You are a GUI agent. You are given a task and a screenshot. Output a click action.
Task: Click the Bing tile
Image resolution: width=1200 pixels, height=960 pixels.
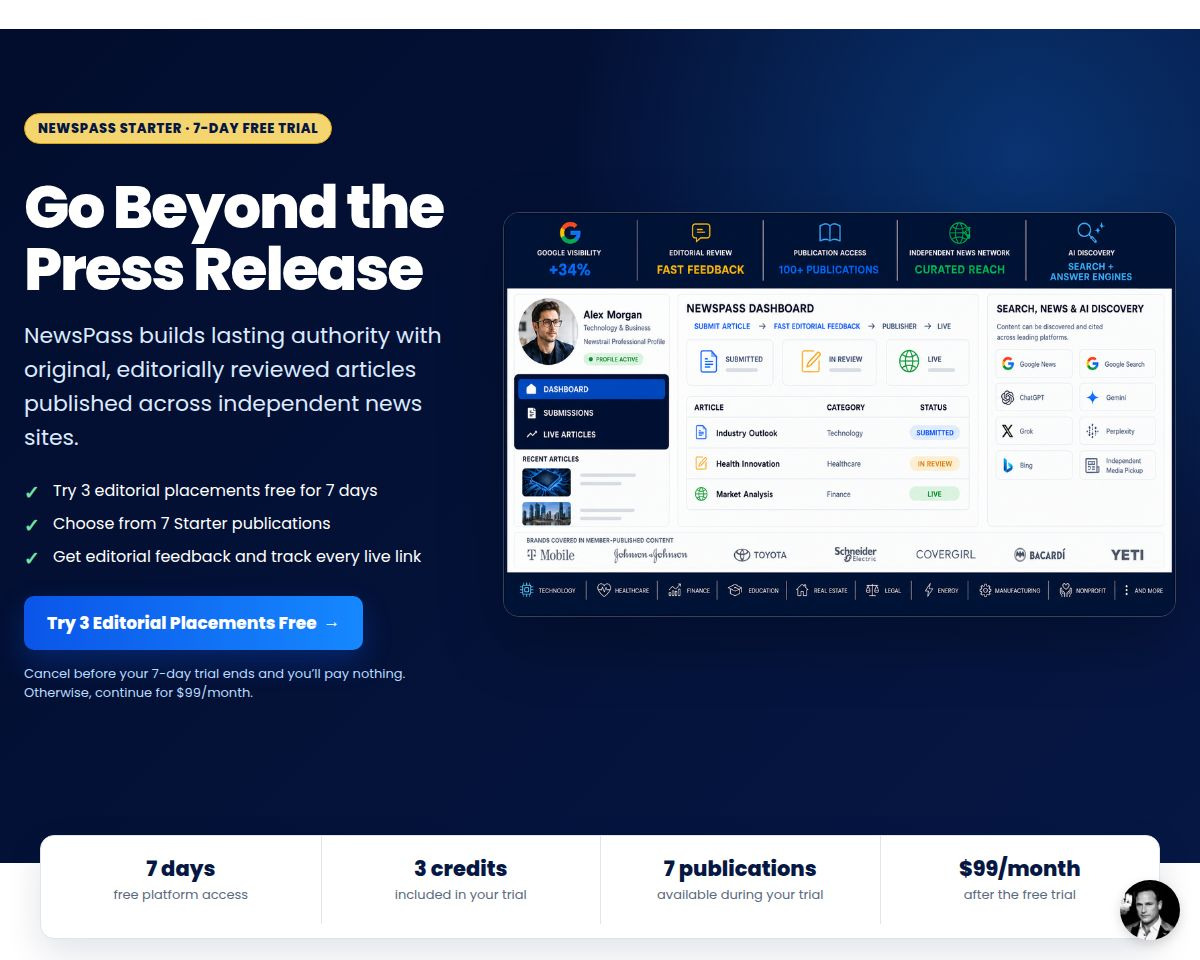1034,465
